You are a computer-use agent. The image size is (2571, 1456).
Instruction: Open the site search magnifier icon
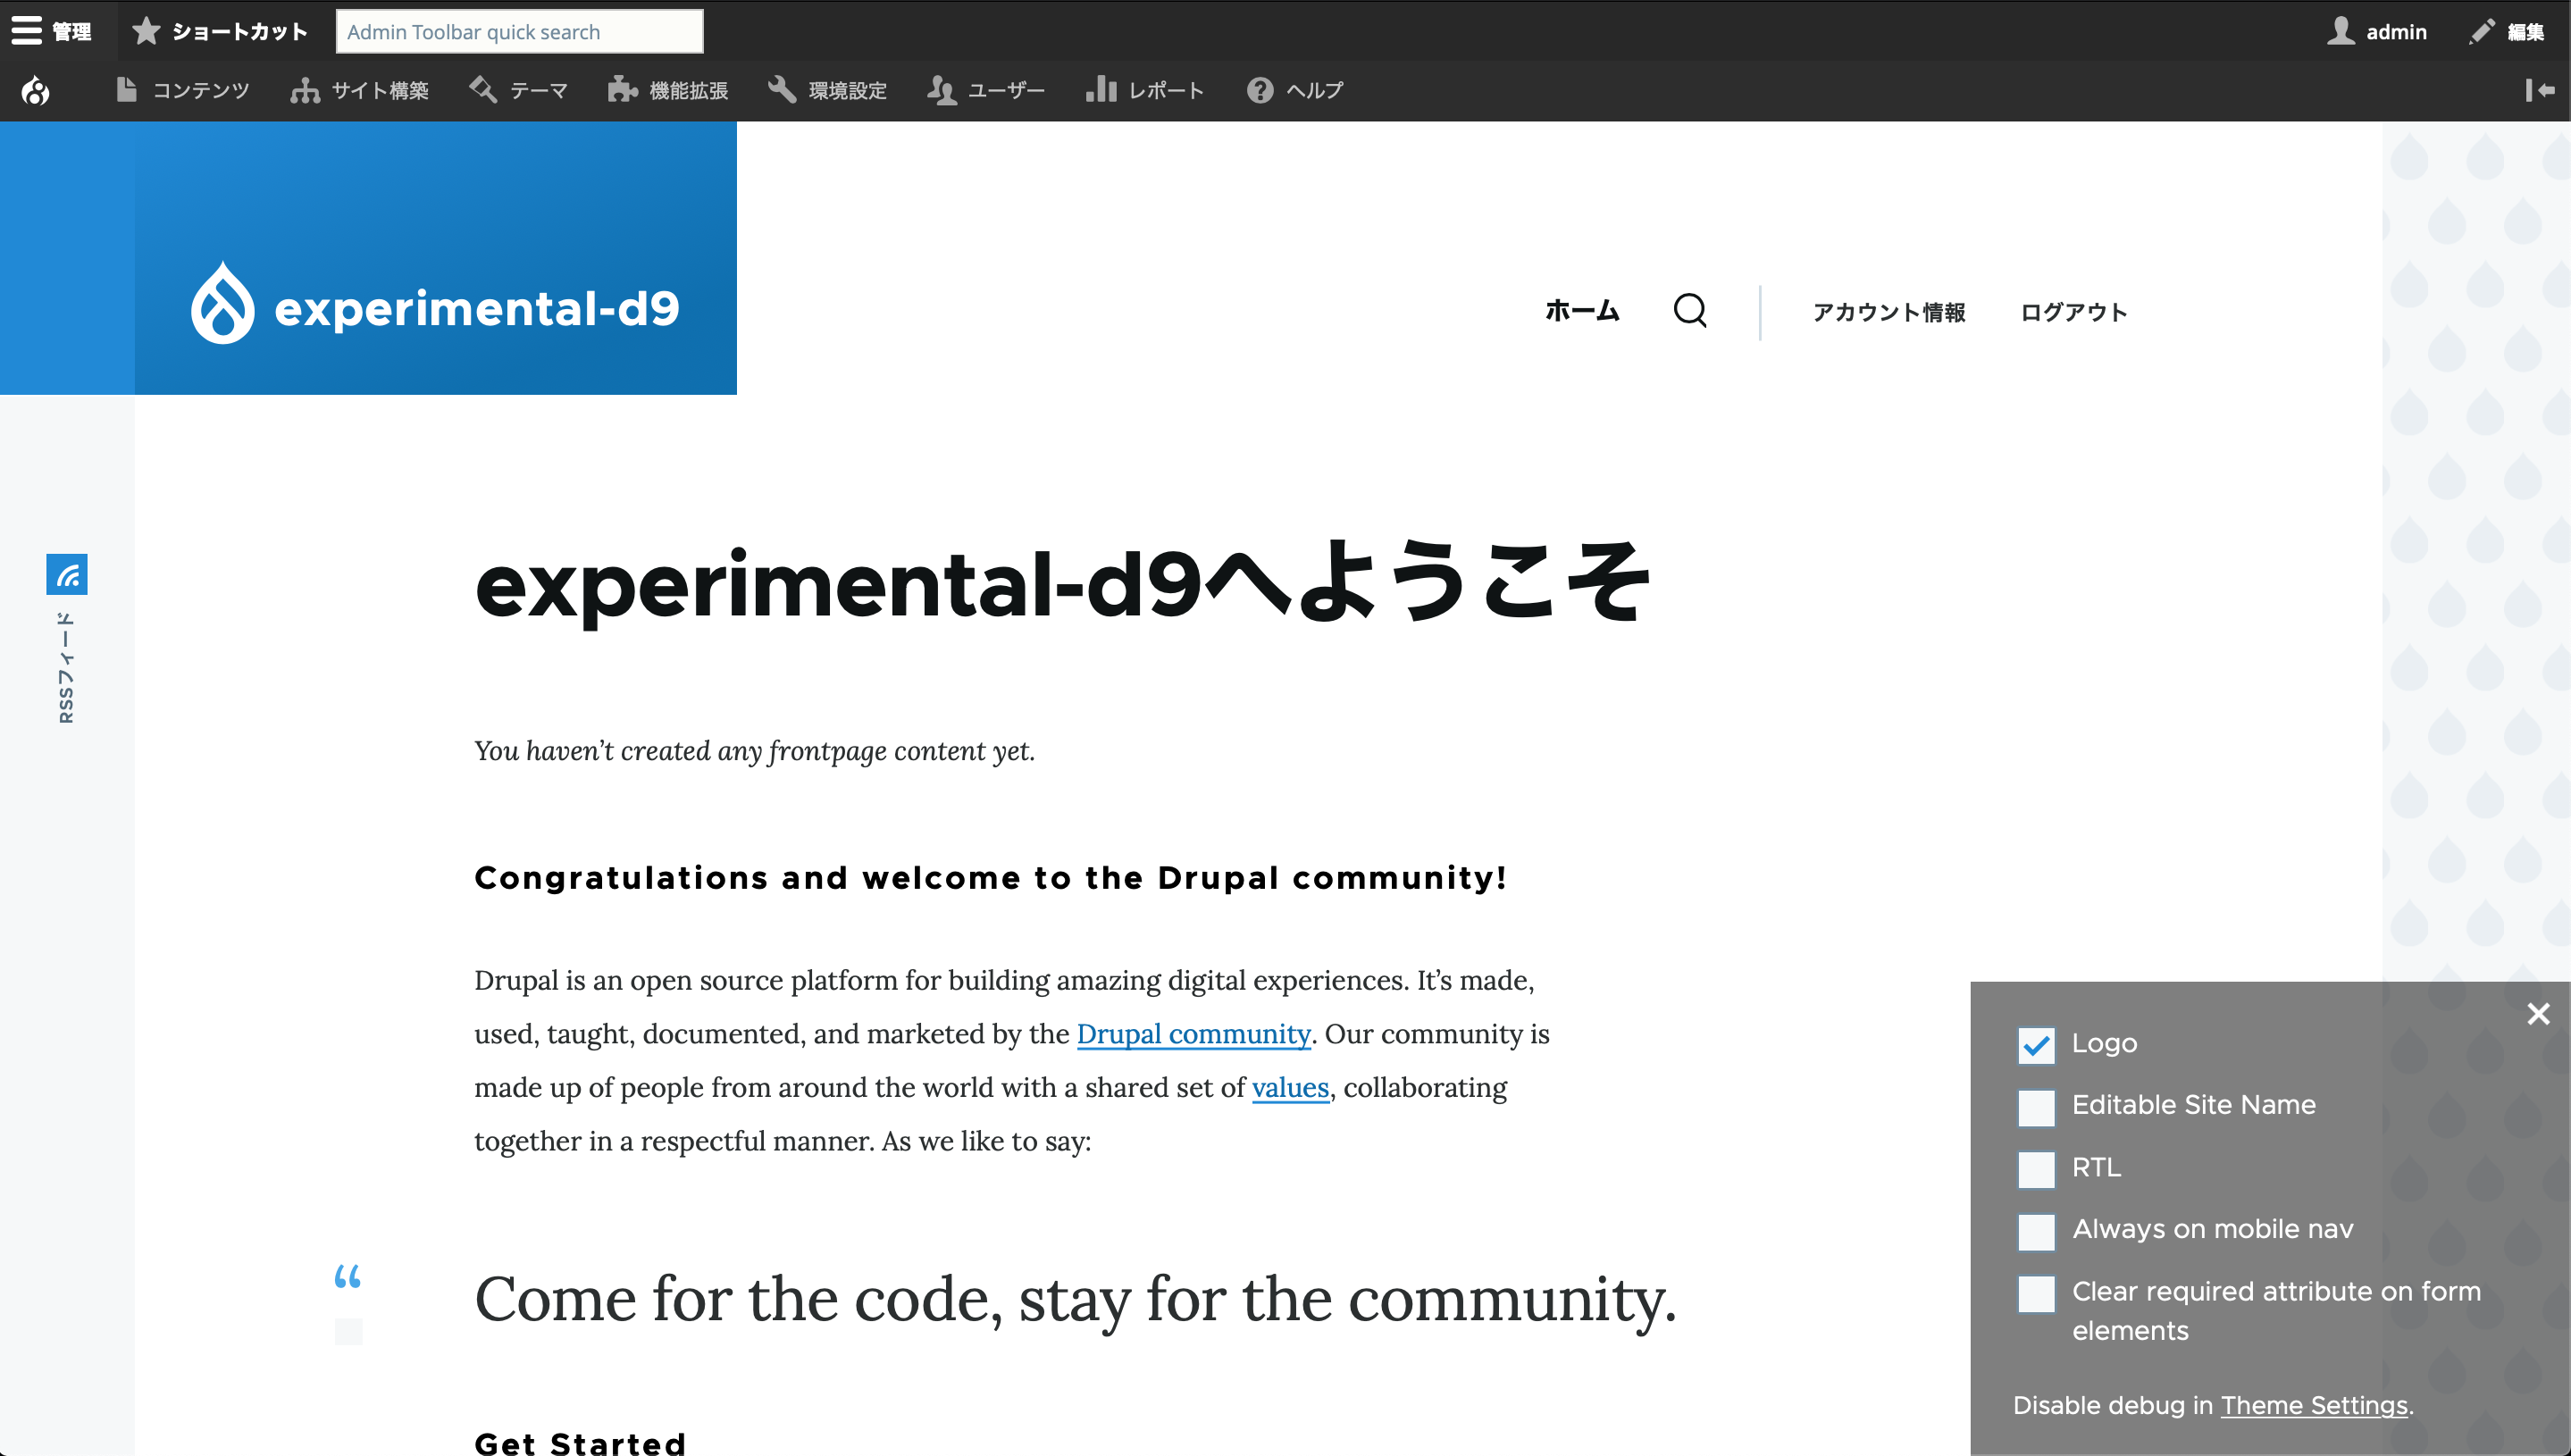(1690, 311)
